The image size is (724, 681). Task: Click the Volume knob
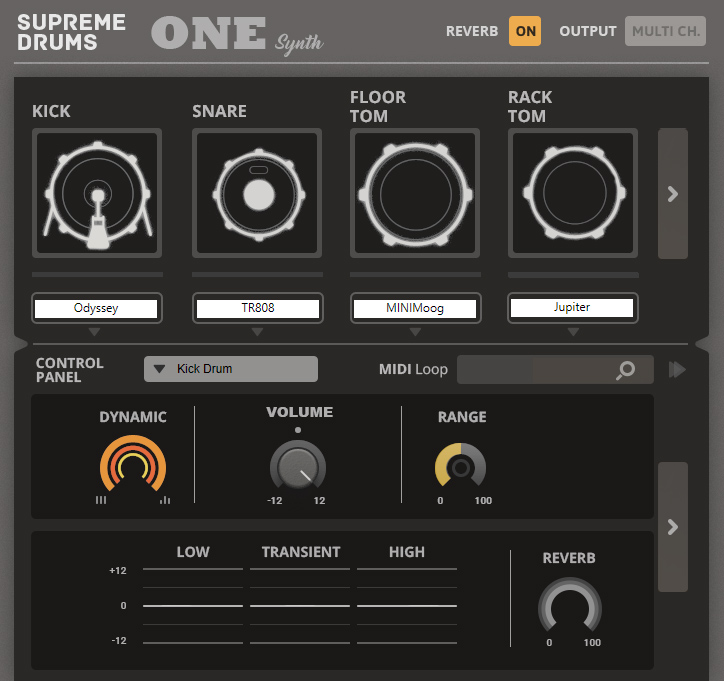pyautogui.click(x=297, y=467)
